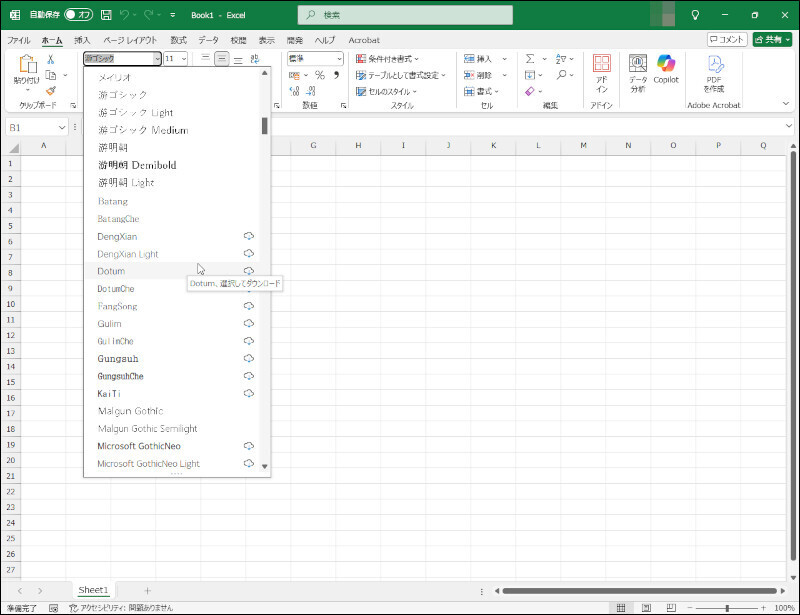Select the Format Painter brush icon
The image size is (800, 615).
[51, 91]
